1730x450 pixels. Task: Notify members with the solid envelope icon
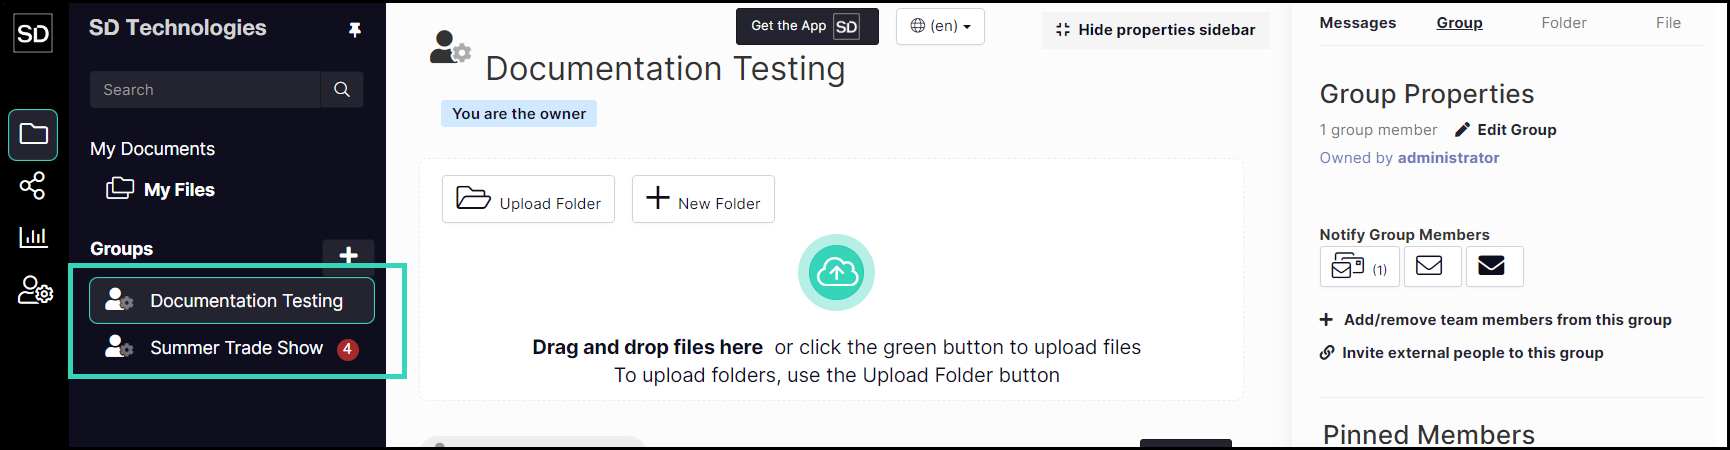coord(1494,266)
